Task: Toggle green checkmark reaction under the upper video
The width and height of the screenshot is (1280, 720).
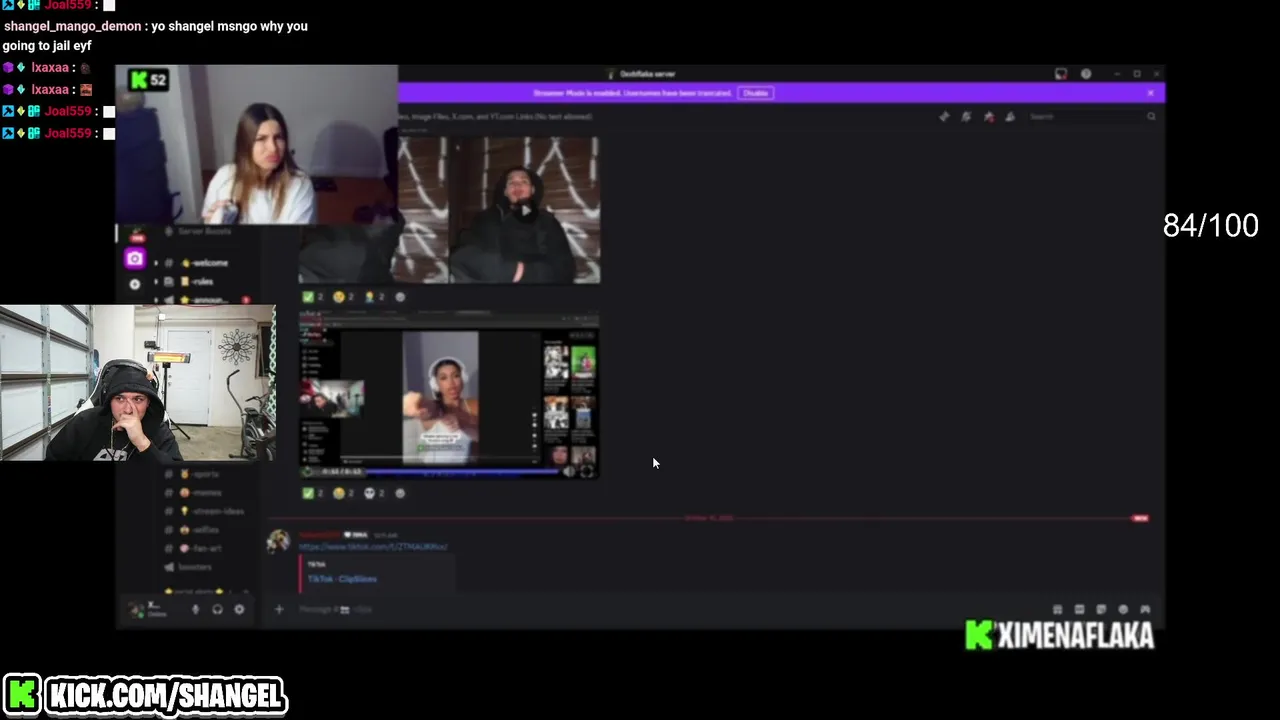Action: pyautogui.click(x=315, y=297)
